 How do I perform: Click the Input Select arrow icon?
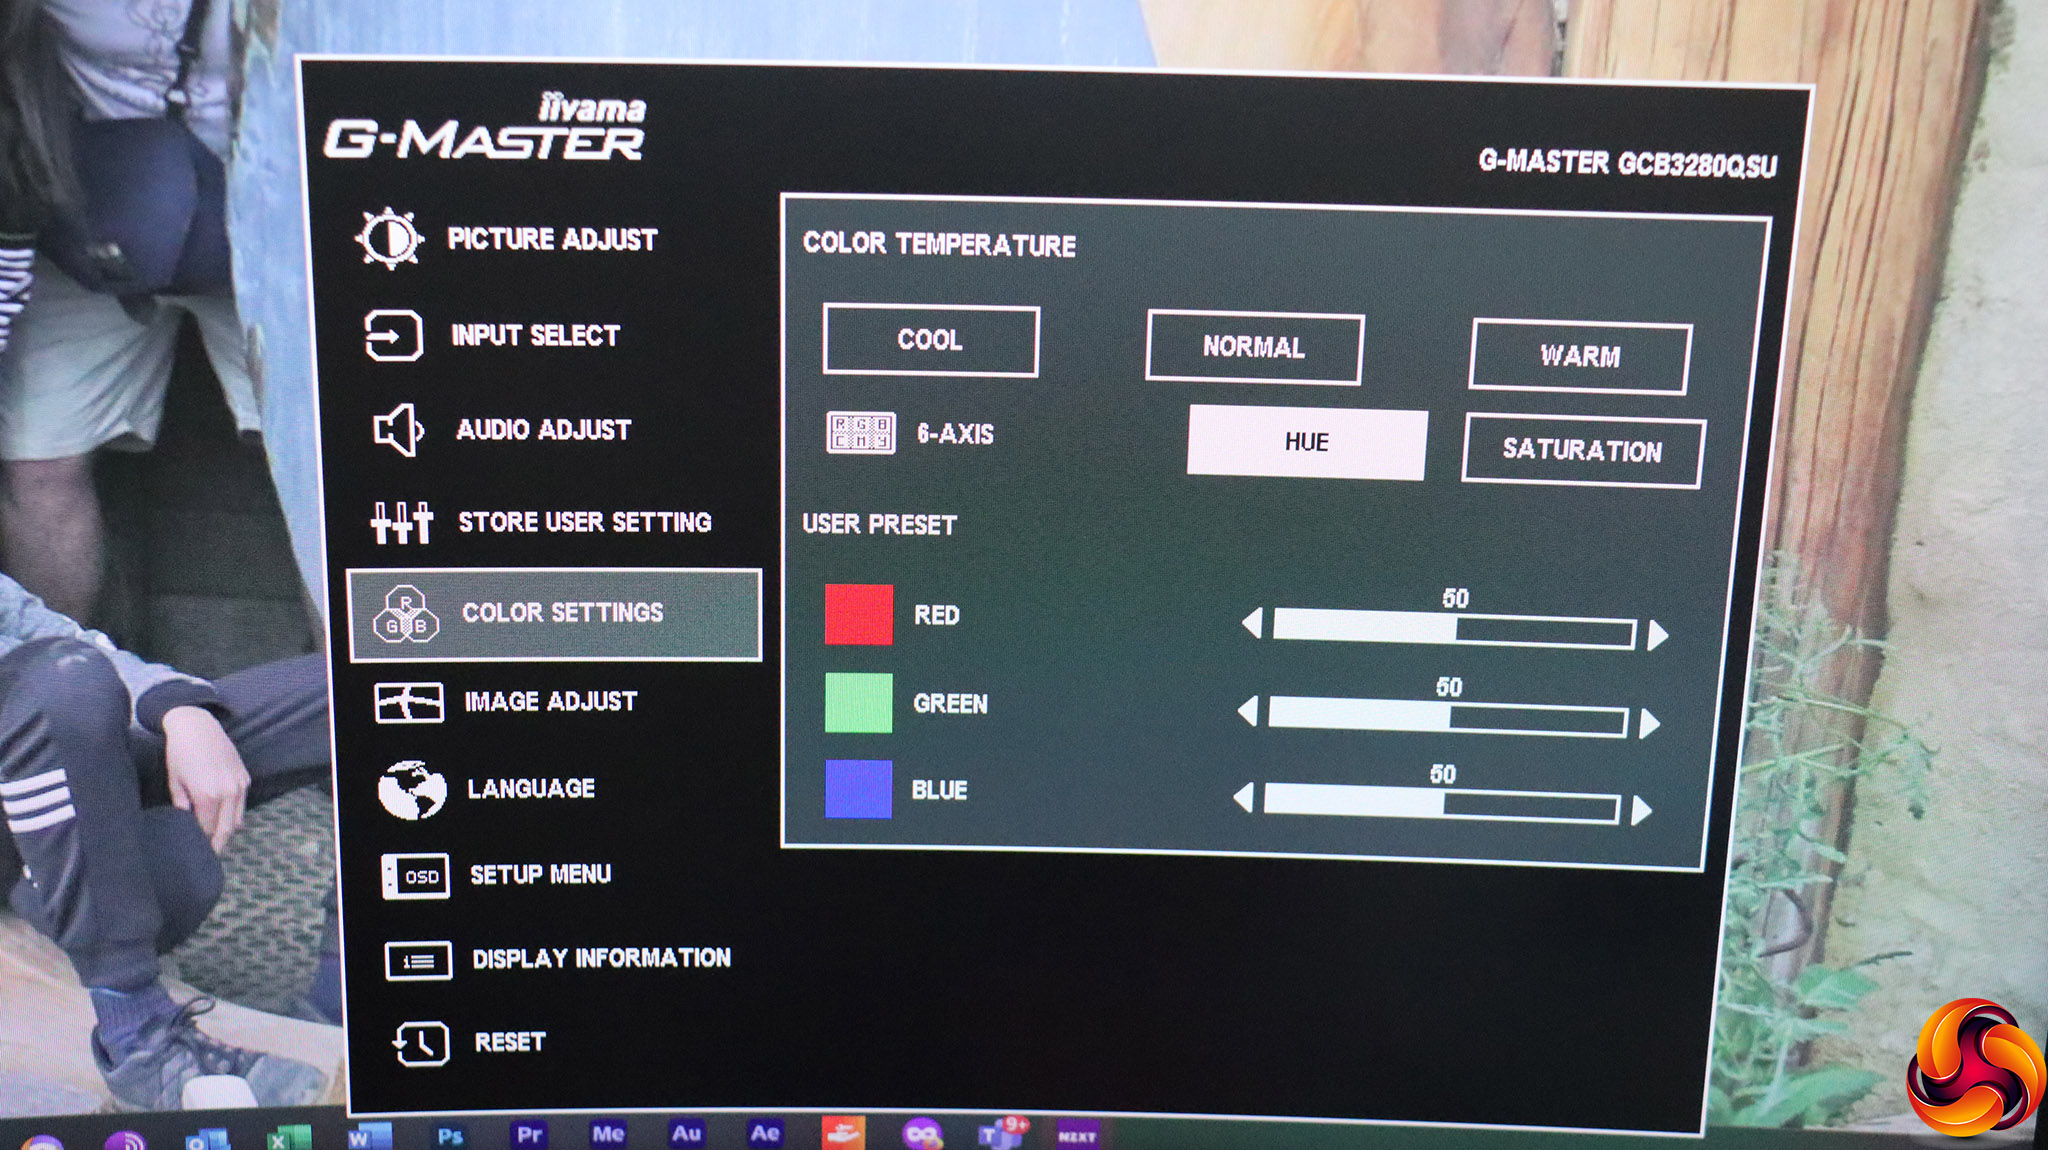[x=393, y=335]
